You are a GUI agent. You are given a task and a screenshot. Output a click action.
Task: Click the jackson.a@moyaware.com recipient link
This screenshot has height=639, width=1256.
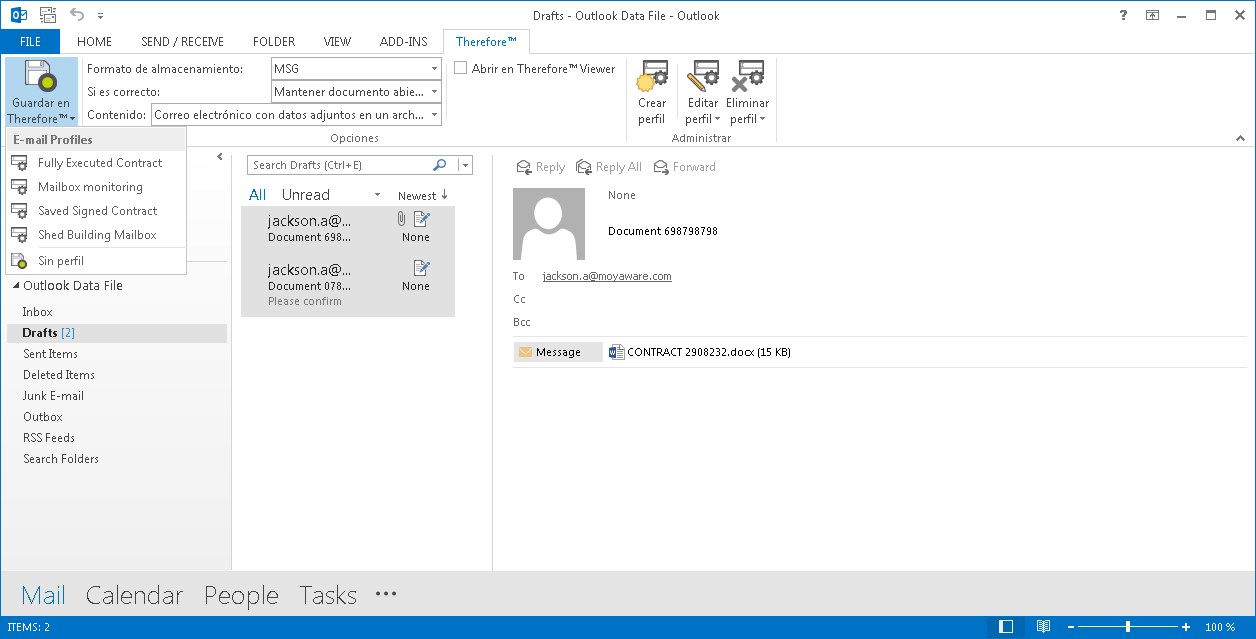[607, 276]
